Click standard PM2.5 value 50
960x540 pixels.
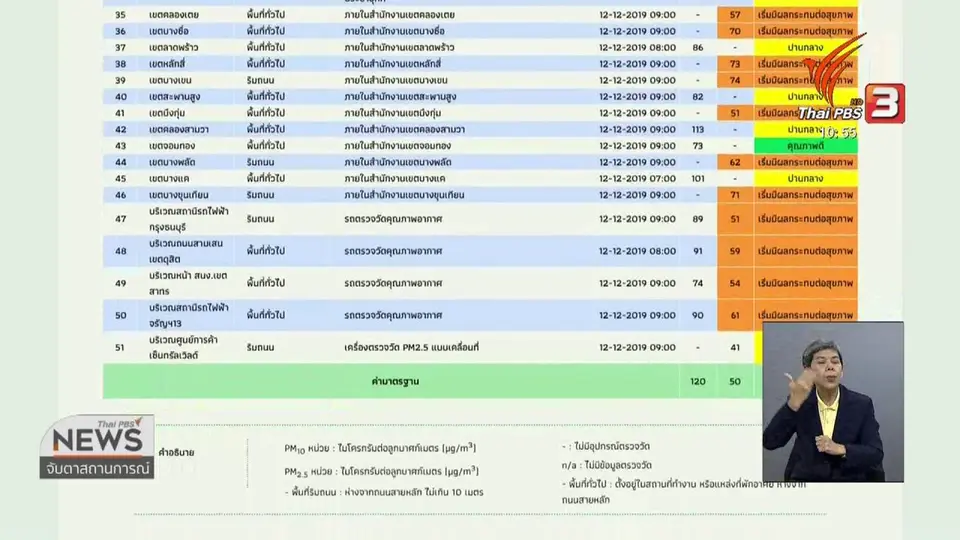click(x=735, y=381)
